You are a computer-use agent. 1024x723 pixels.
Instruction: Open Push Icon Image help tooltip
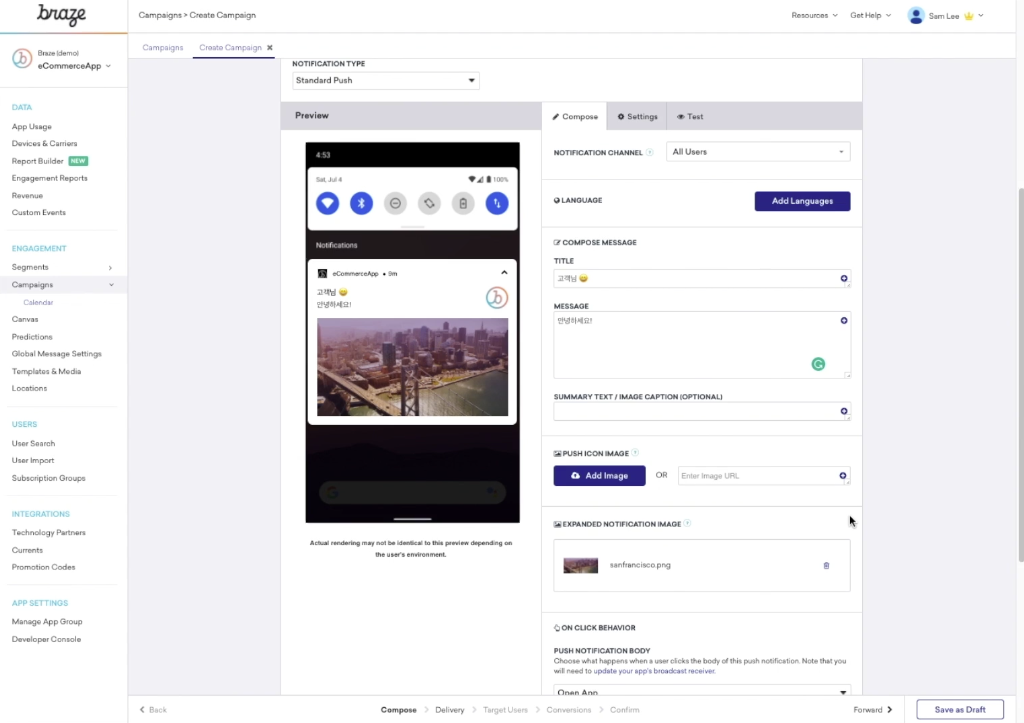(635, 453)
